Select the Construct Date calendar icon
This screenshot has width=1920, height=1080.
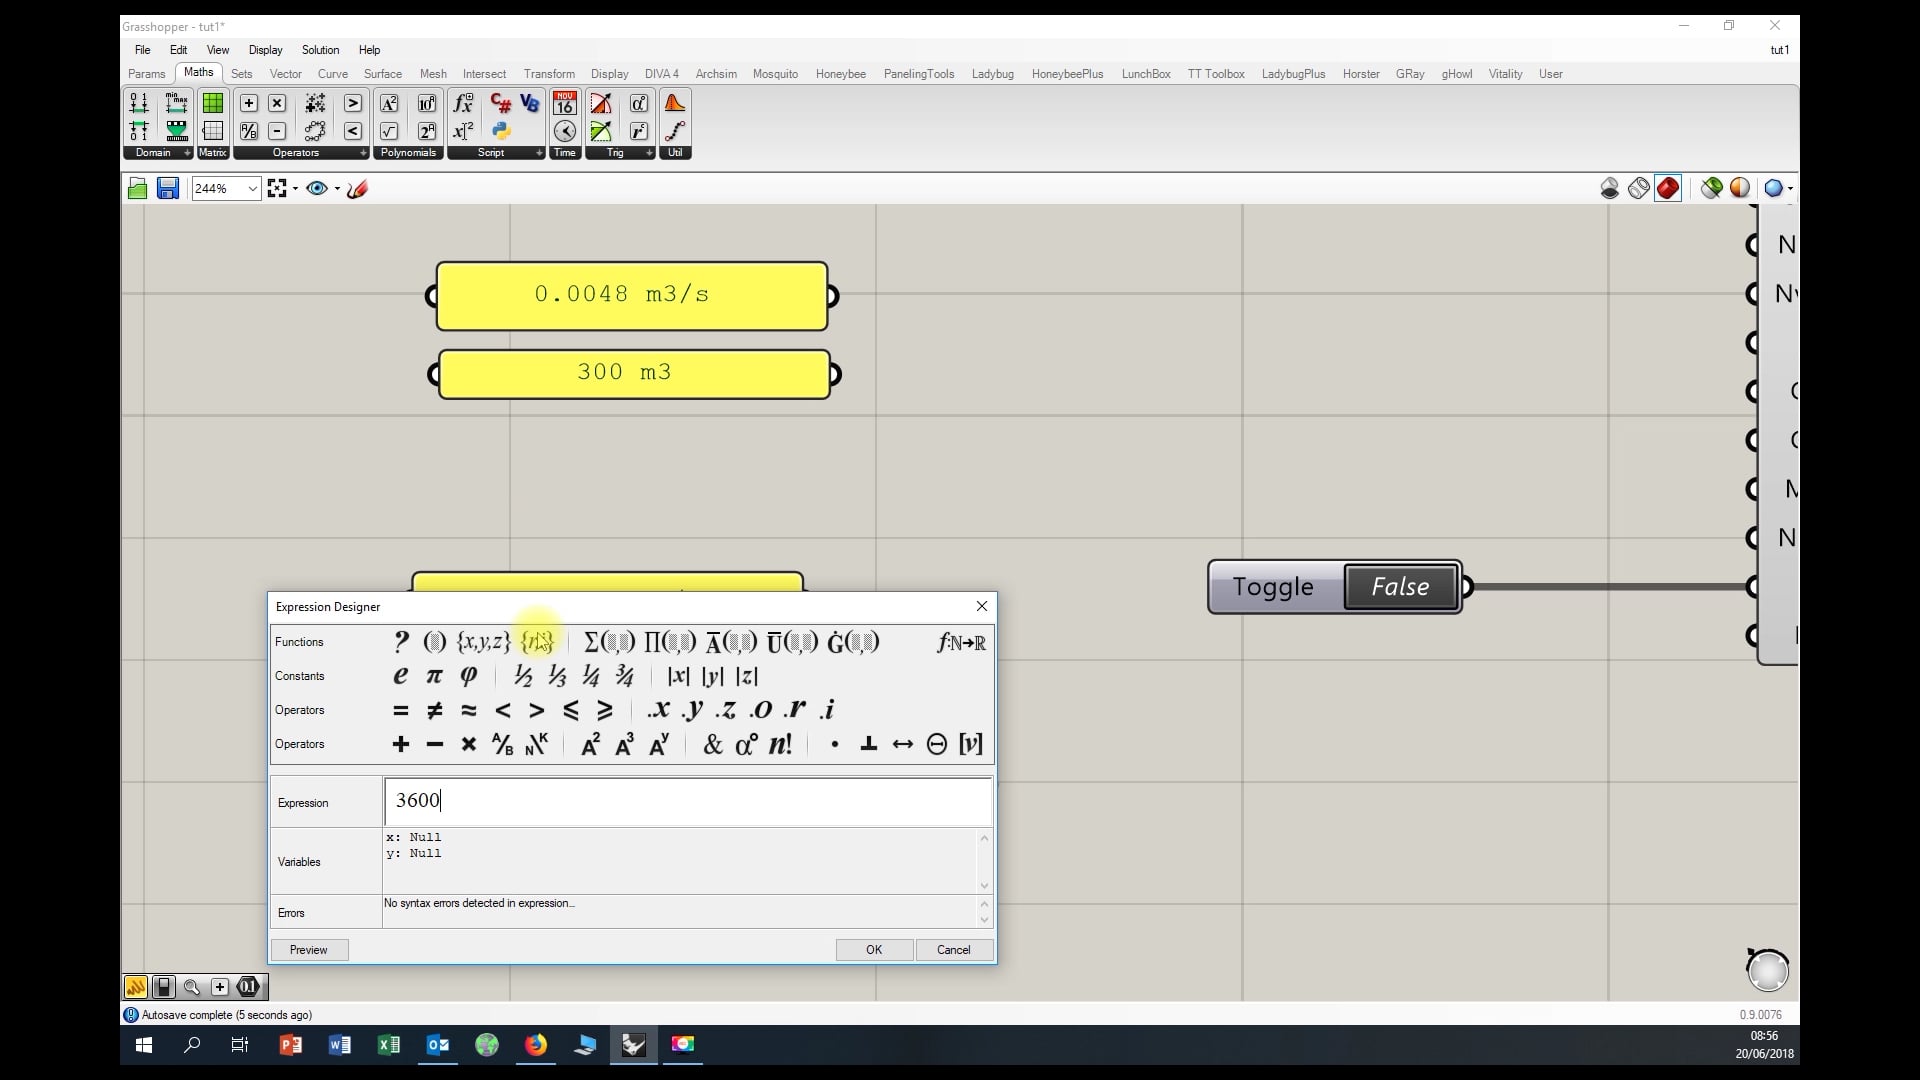565,103
